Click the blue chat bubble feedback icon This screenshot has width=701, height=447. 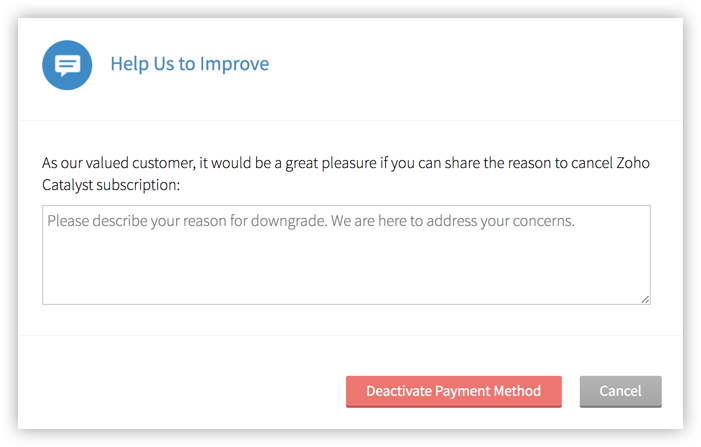point(67,65)
